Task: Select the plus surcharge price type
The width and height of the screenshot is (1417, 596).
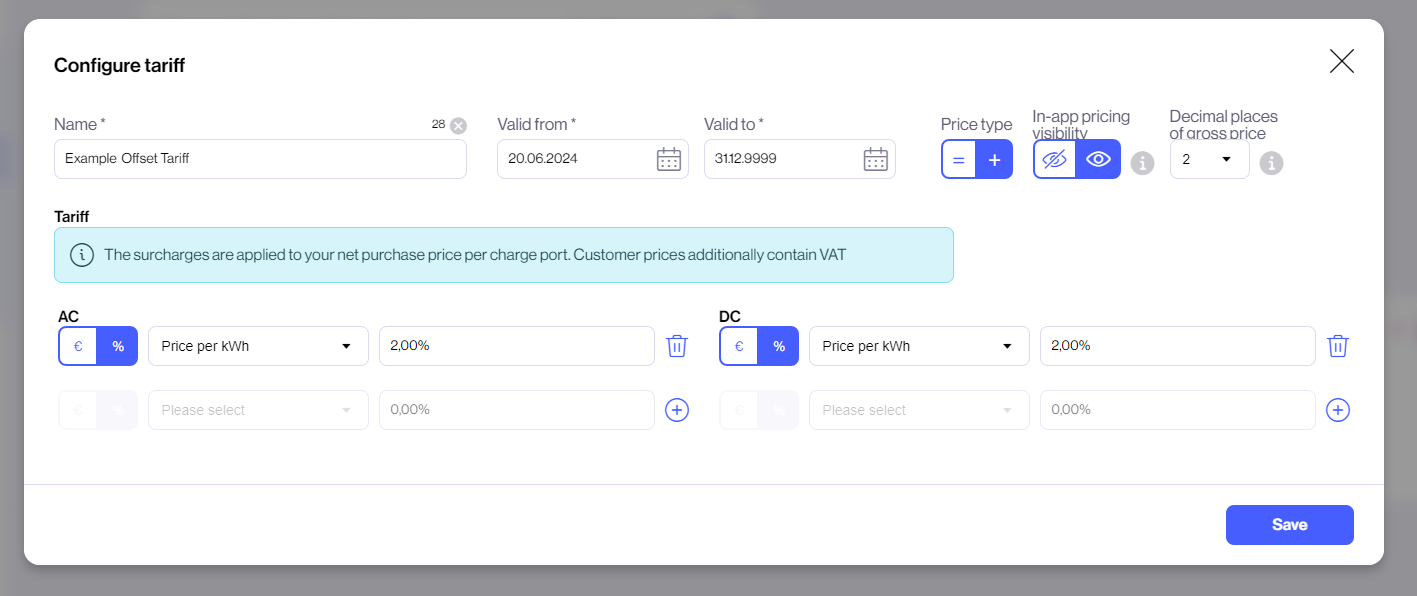Action: (994, 160)
